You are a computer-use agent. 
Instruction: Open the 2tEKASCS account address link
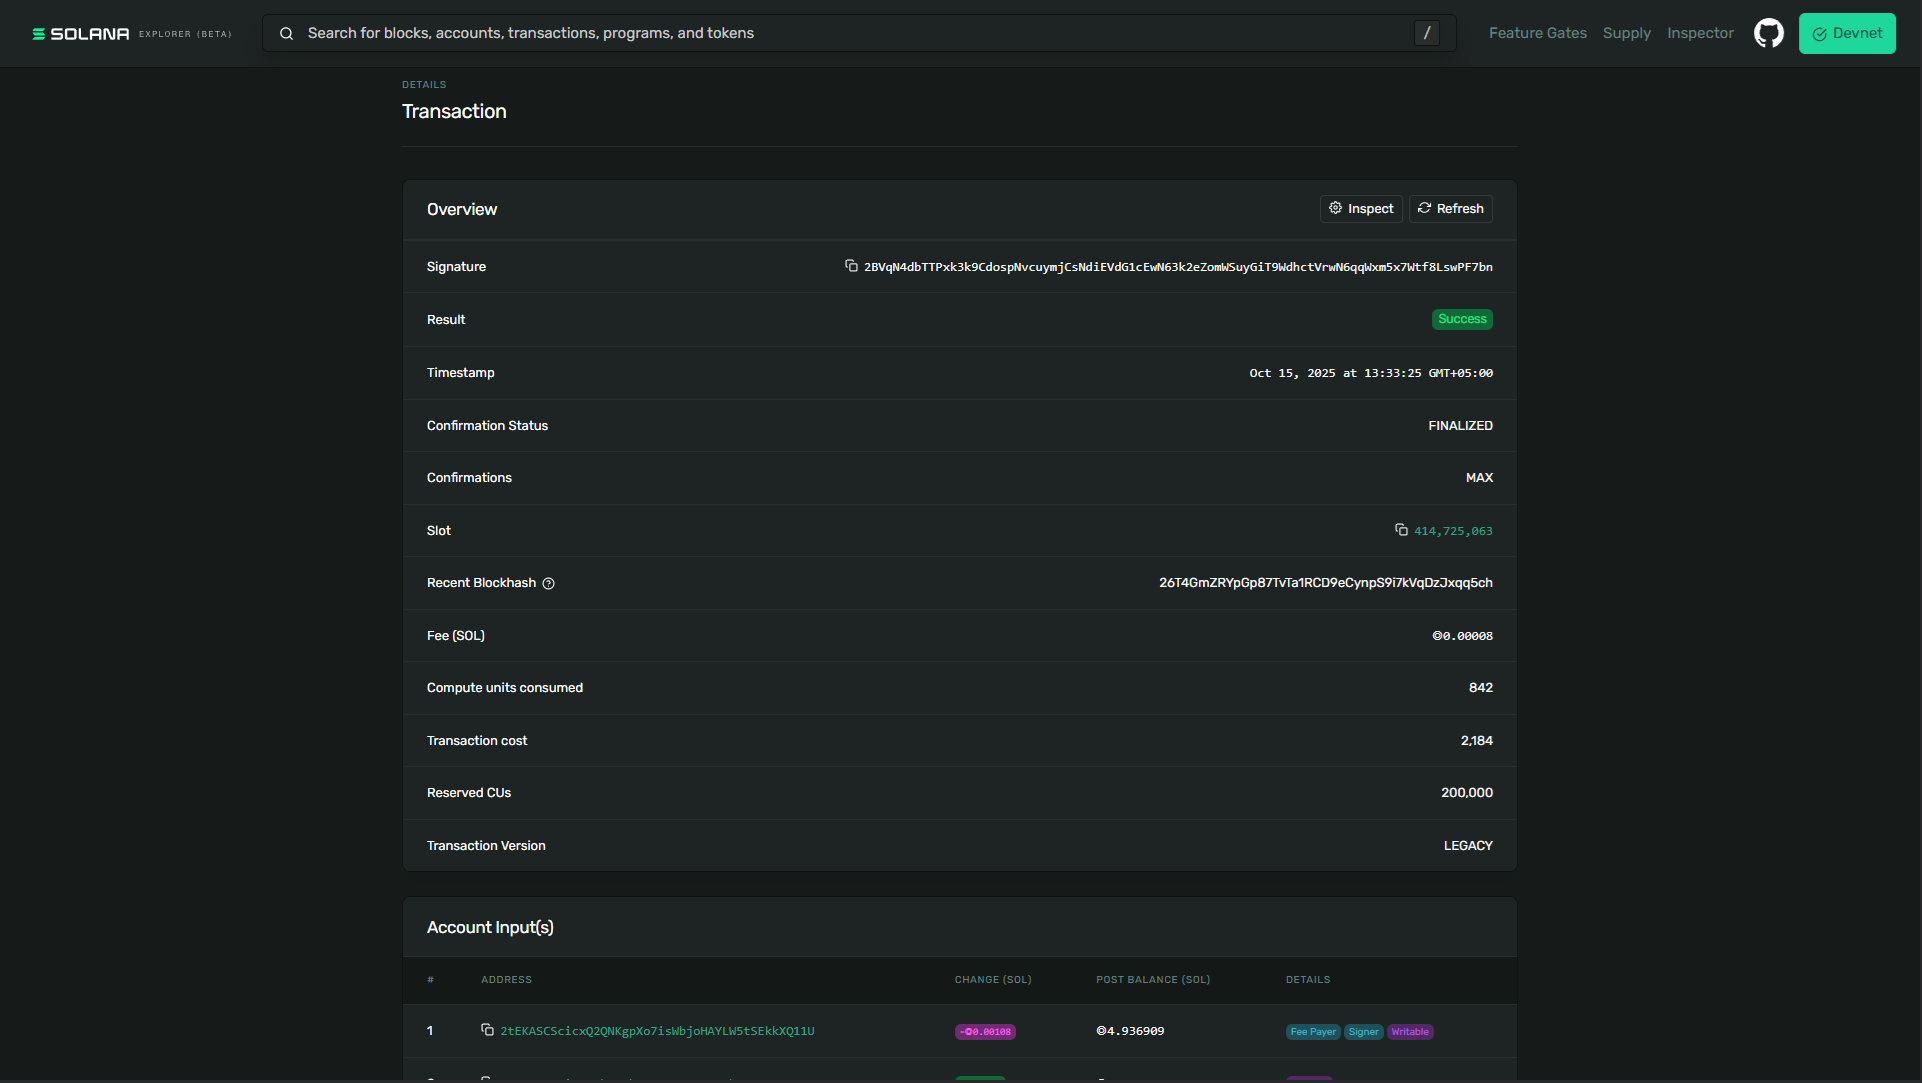(x=657, y=1031)
